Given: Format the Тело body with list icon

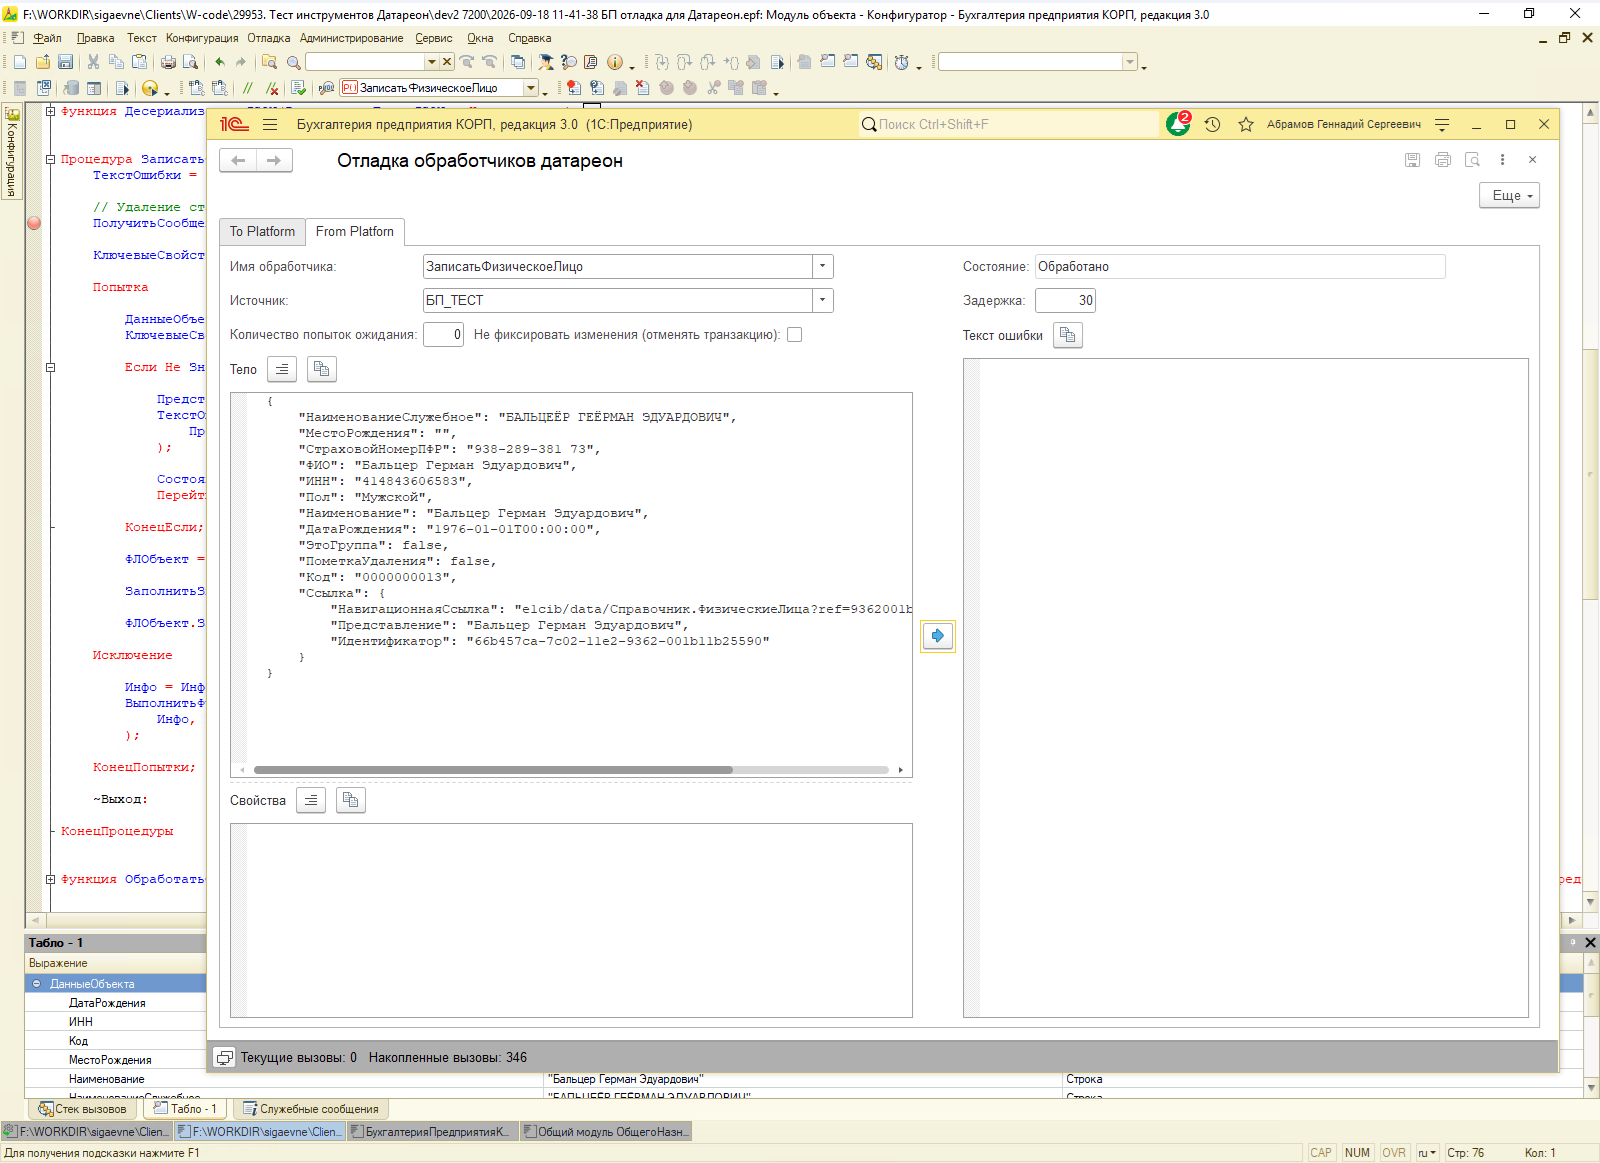Looking at the screenshot, I should click(x=282, y=369).
